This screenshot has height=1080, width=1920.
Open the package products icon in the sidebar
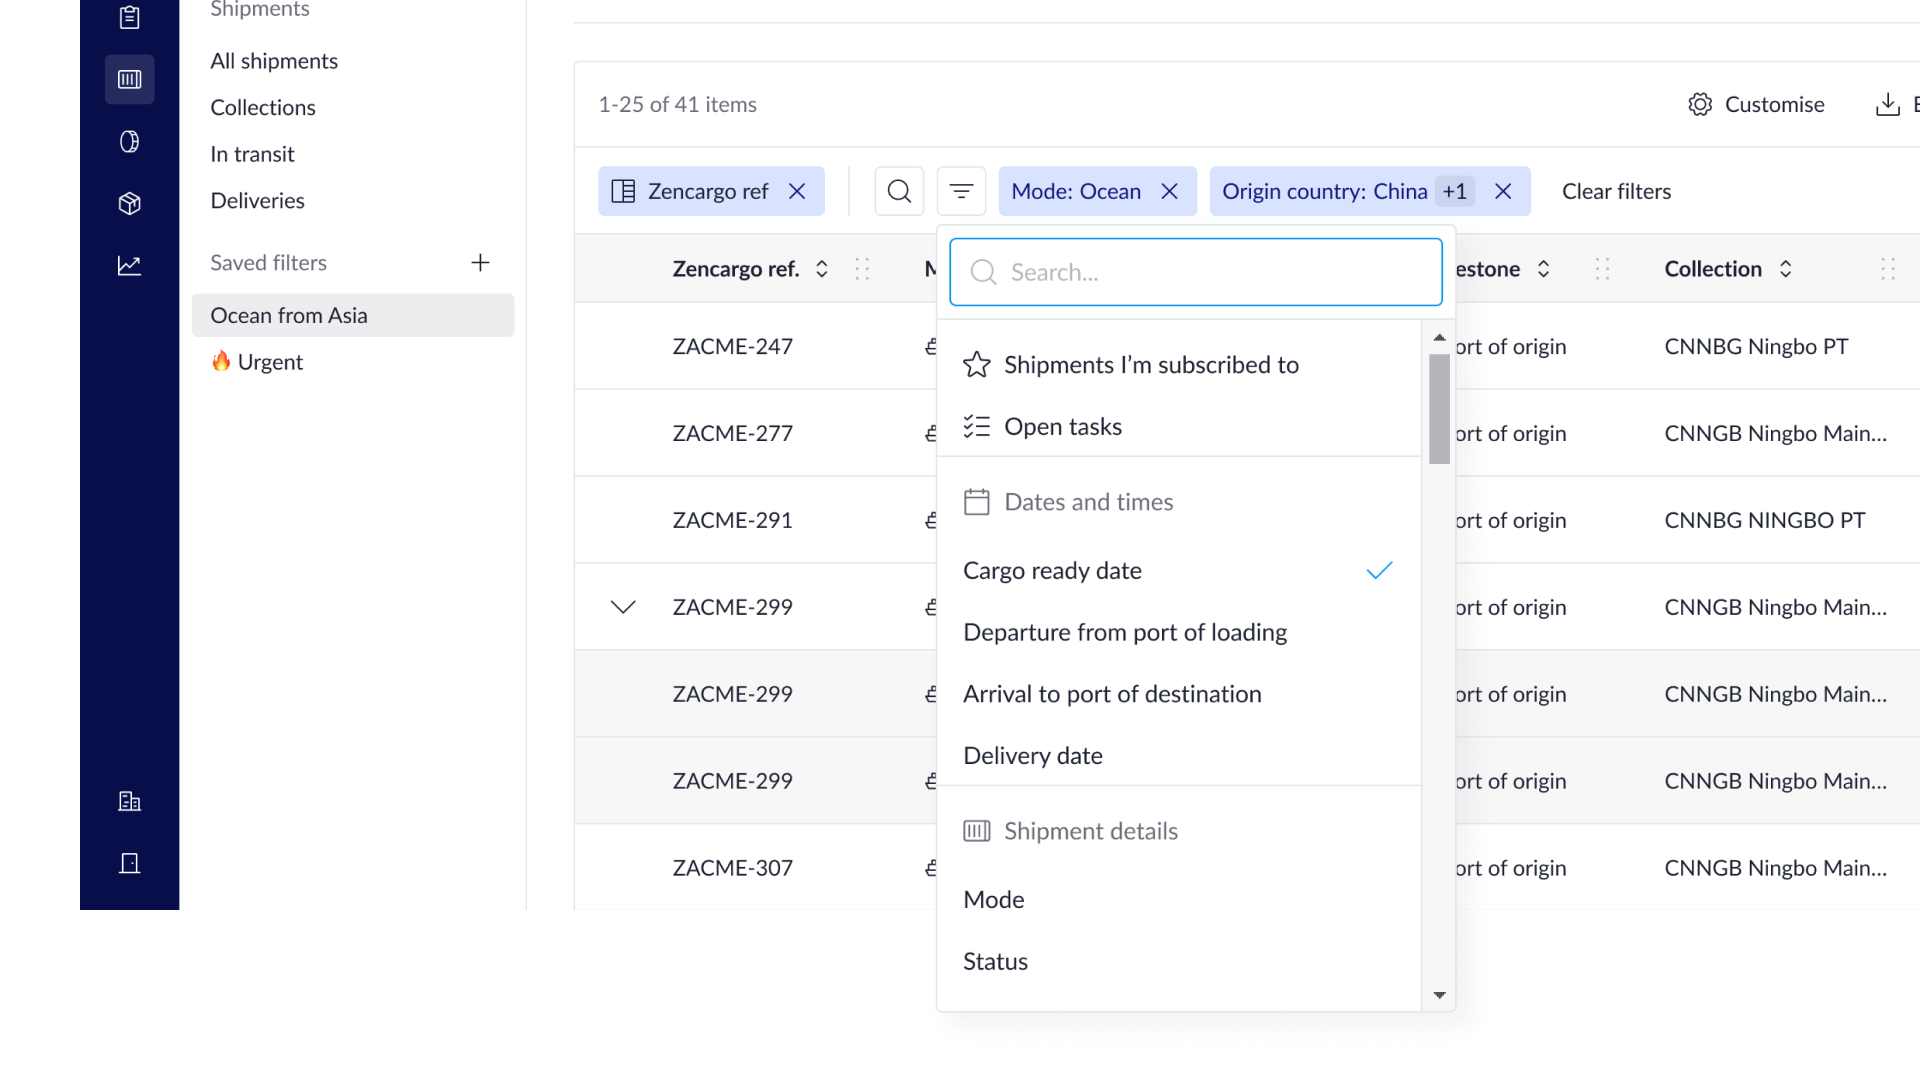[129, 203]
